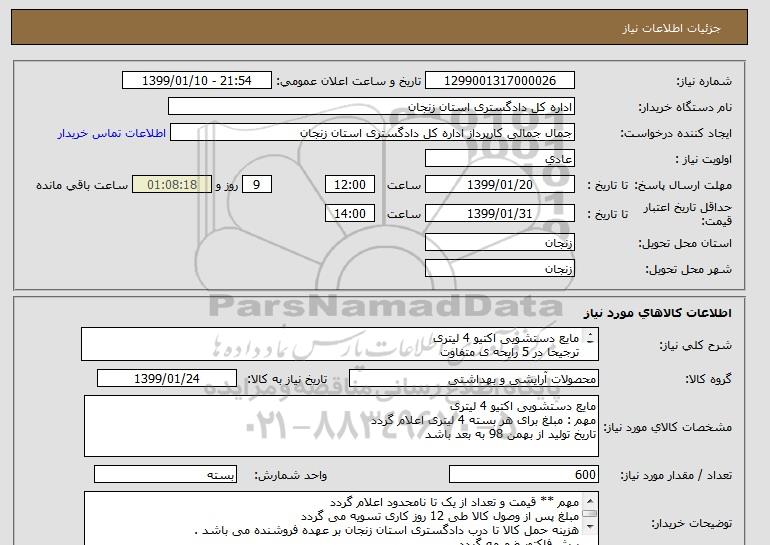Select the تاریخ نیاز به کالا label
The height and width of the screenshot is (545, 770).
point(287,379)
